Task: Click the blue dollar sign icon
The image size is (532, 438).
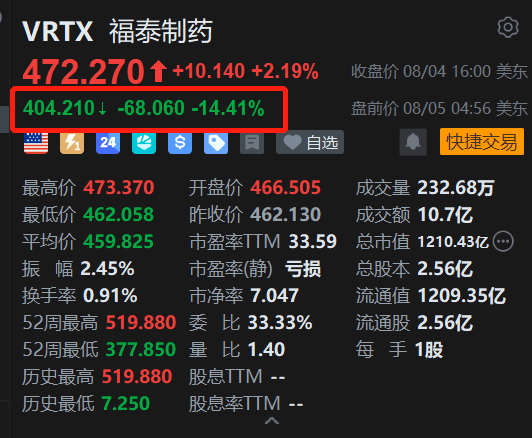Action: point(180,142)
